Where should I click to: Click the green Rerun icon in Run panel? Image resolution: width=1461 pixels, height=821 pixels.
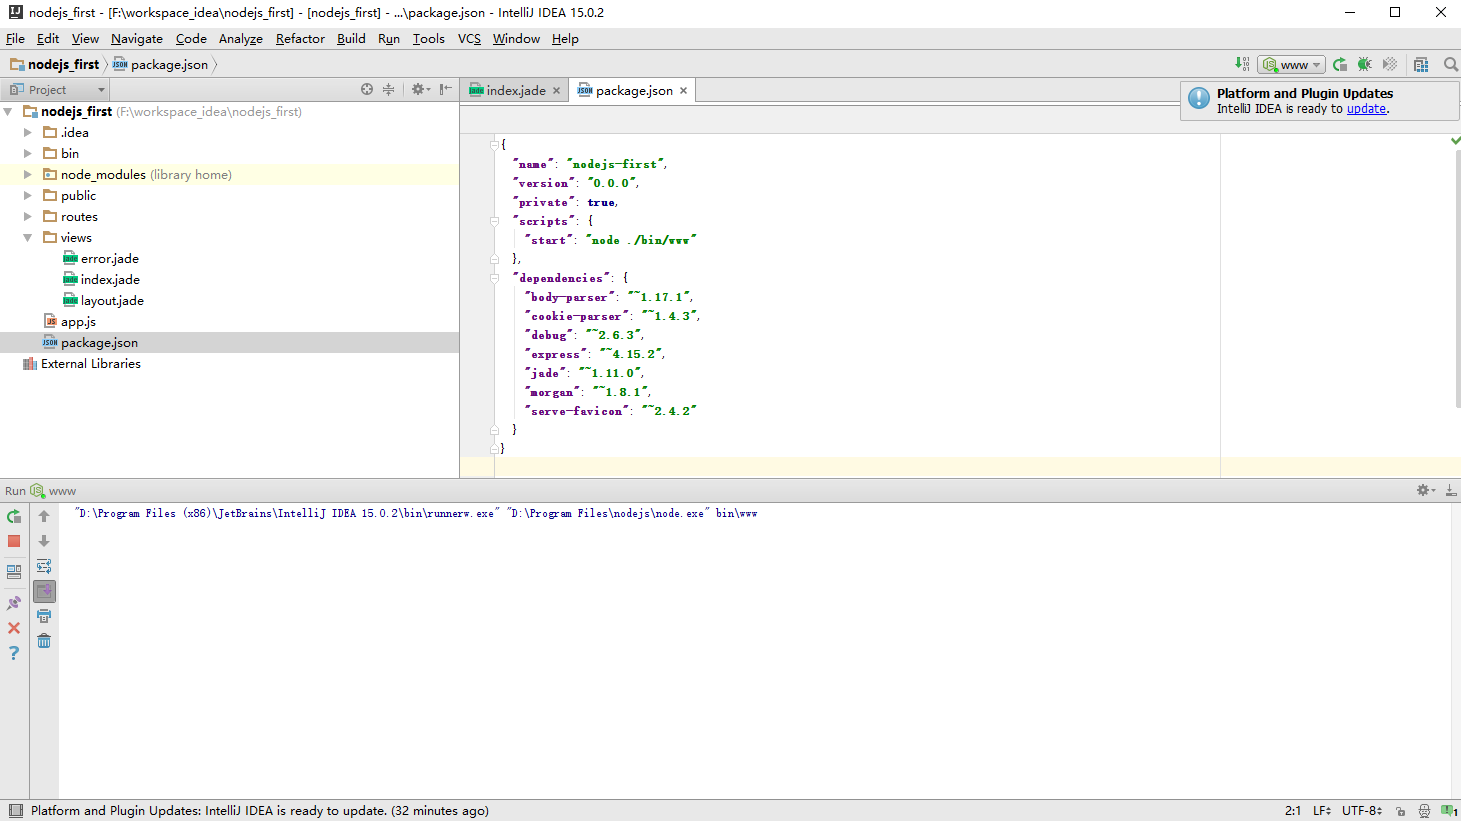point(14,516)
